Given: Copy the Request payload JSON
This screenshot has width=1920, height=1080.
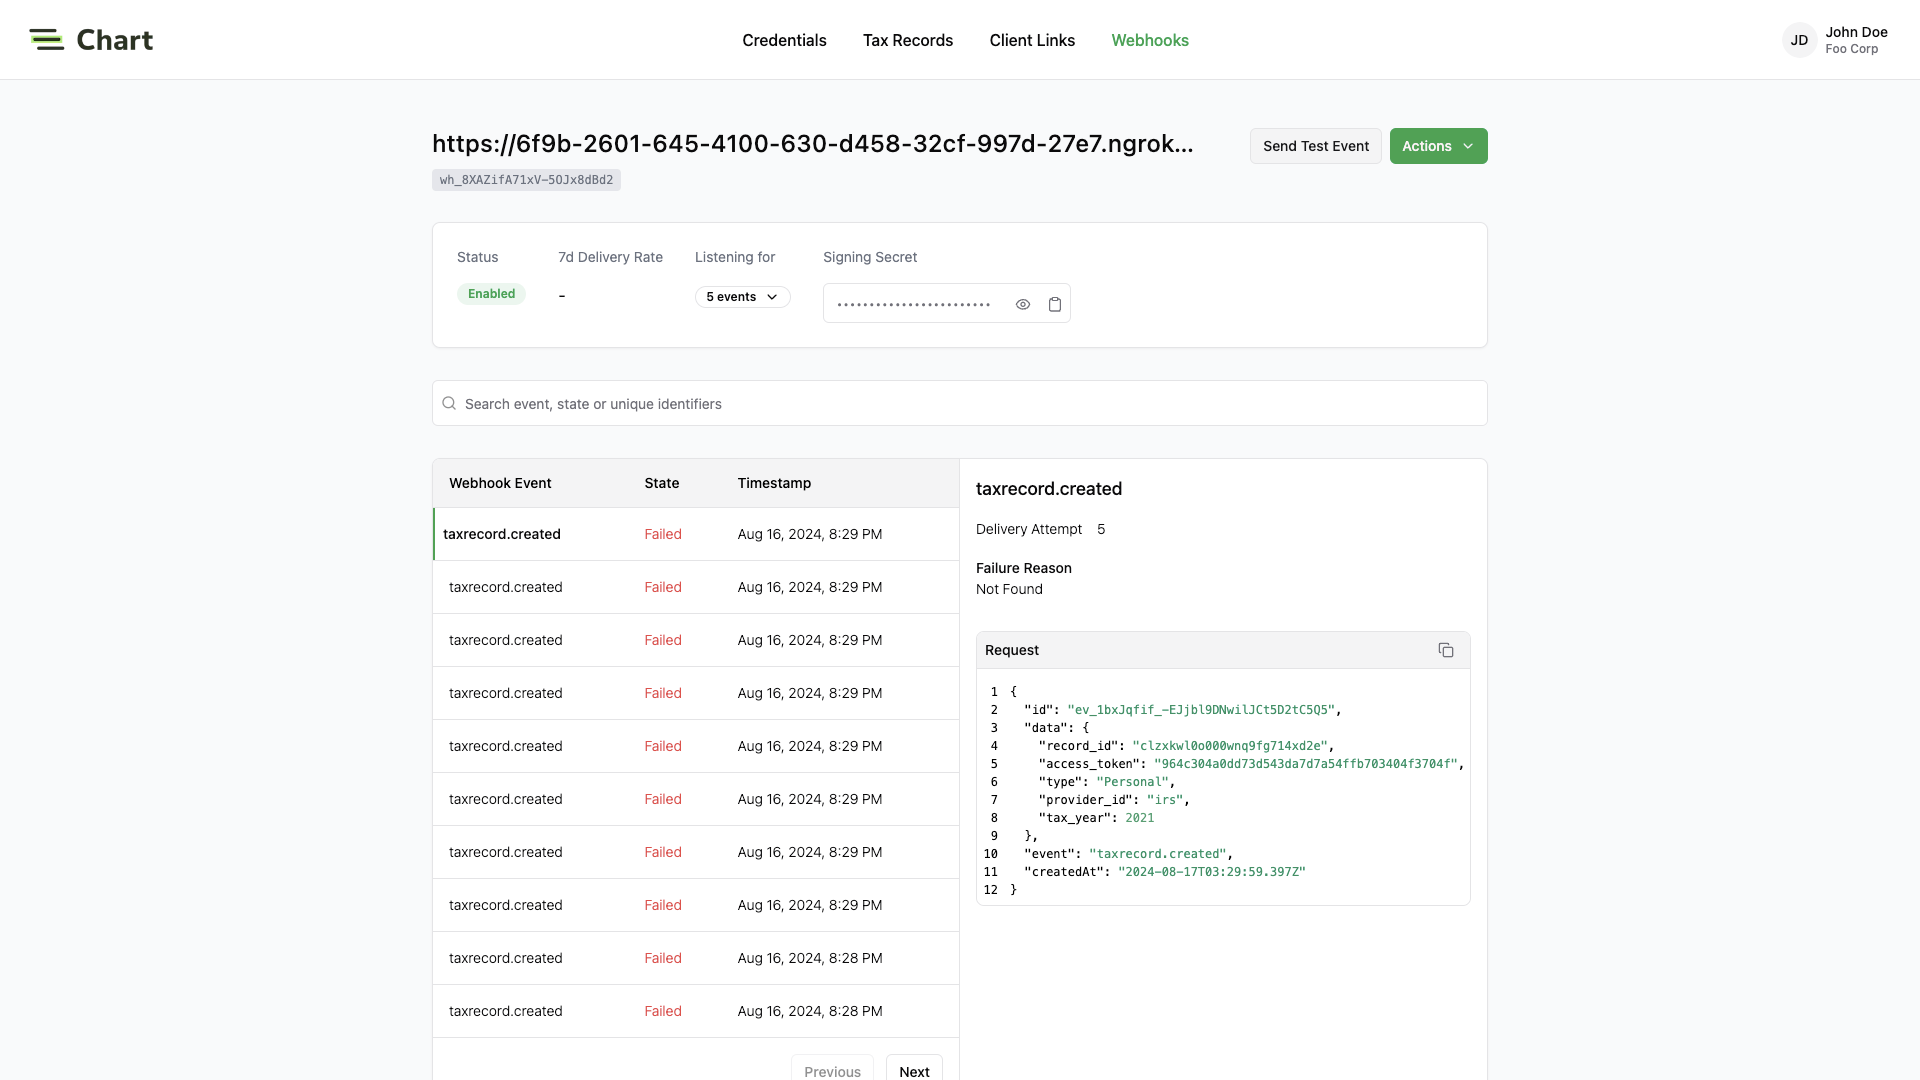Looking at the screenshot, I should click(x=1445, y=650).
